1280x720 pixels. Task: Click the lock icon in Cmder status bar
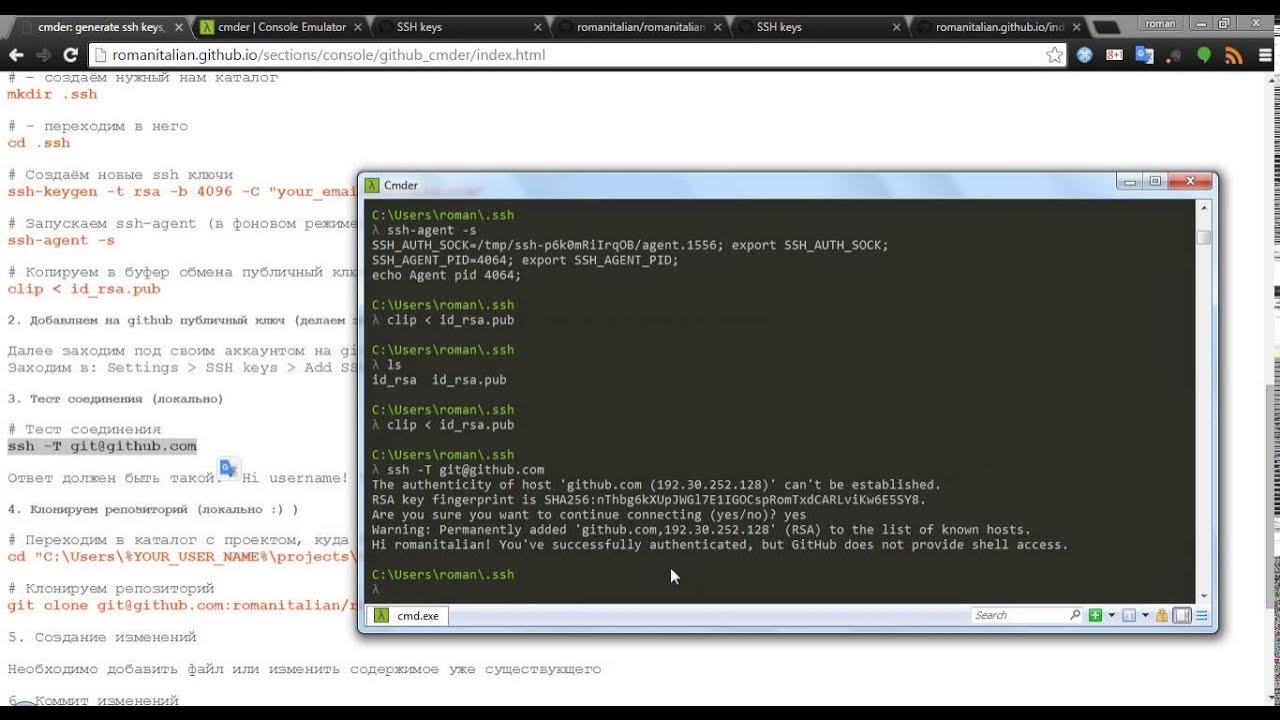tap(1160, 615)
